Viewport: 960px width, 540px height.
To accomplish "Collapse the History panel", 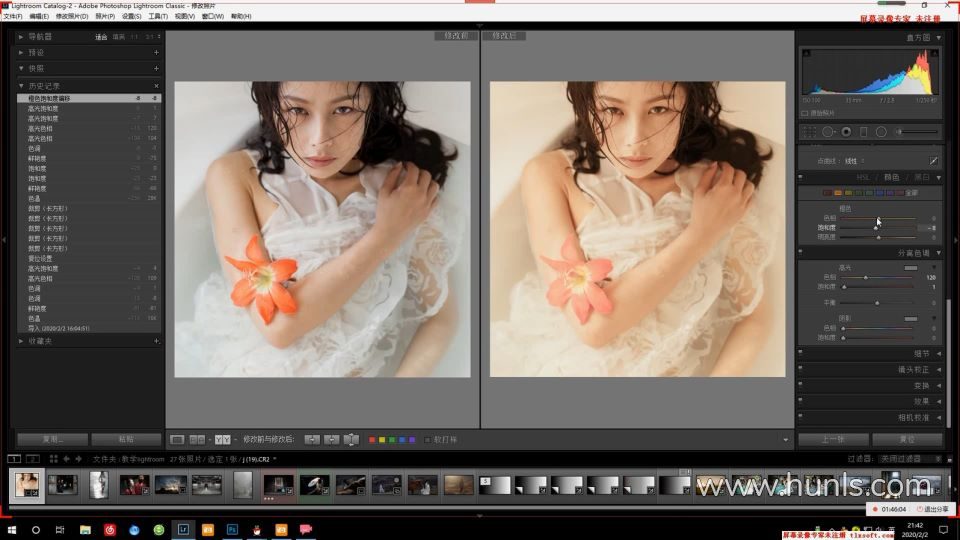I will (21, 86).
